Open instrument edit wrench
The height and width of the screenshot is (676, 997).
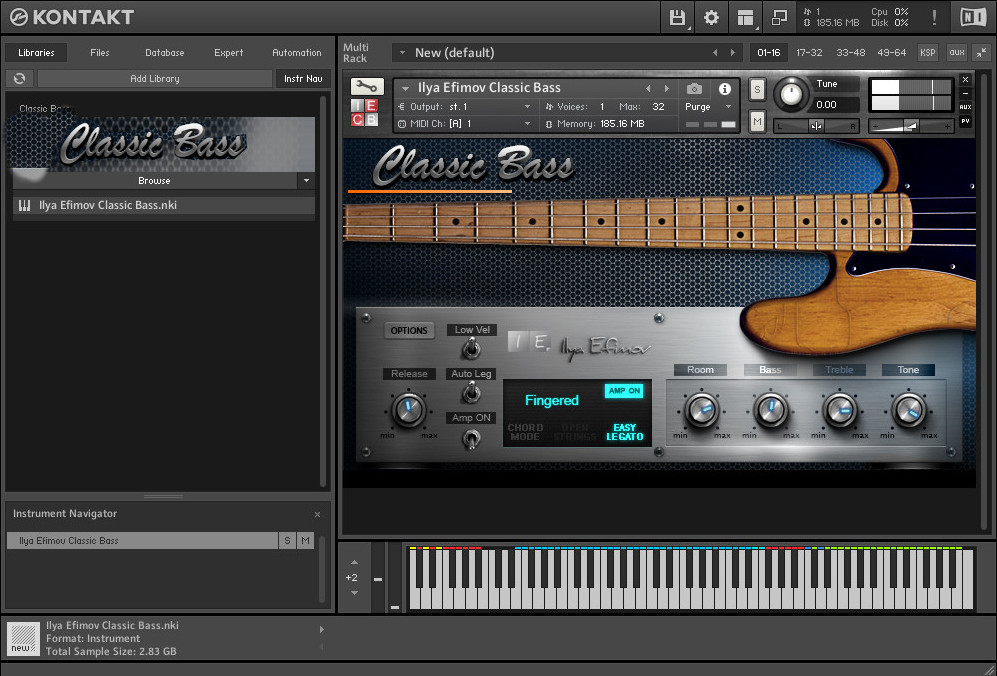[x=367, y=86]
